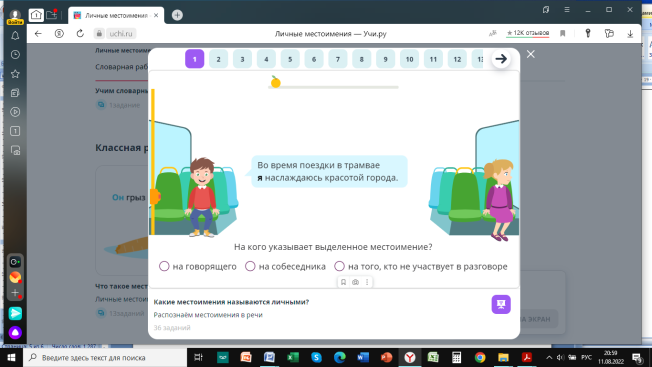Click the camera icon under the answers
Screen dimensions: 652x367
(x=356, y=282)
